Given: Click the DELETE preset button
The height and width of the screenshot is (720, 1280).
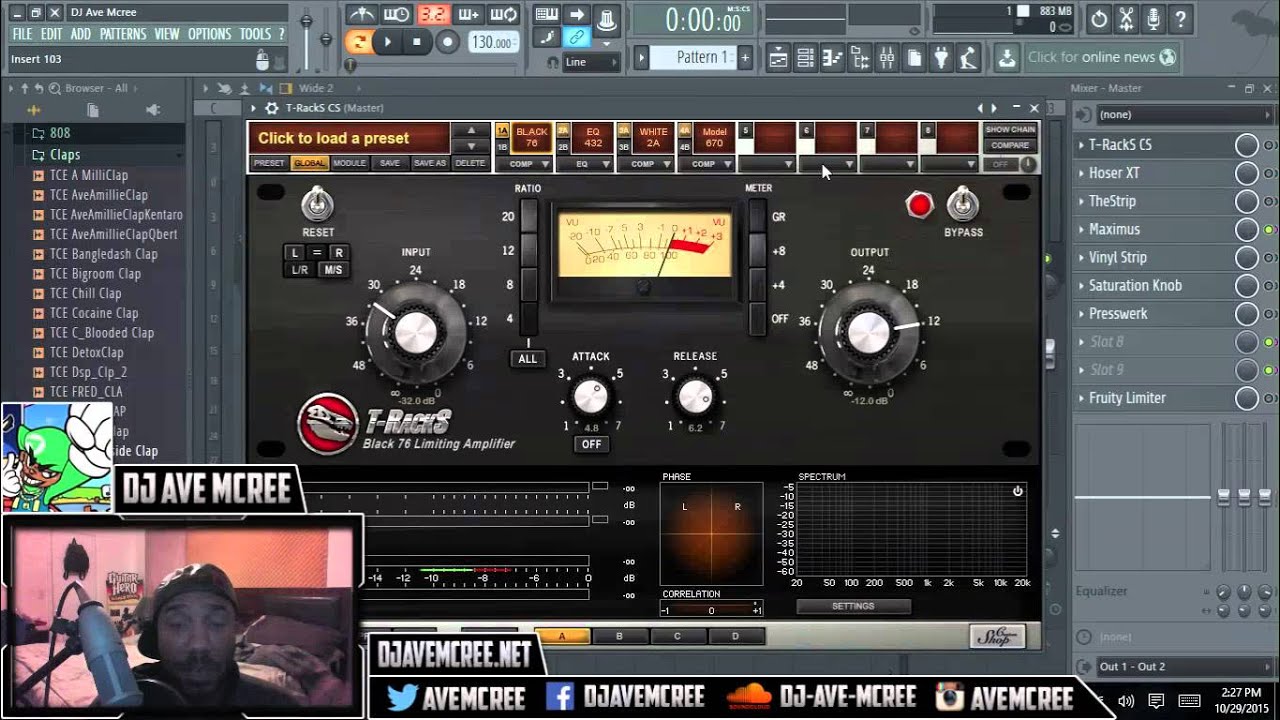Looking at the screenshot, I should click(470, 163).
